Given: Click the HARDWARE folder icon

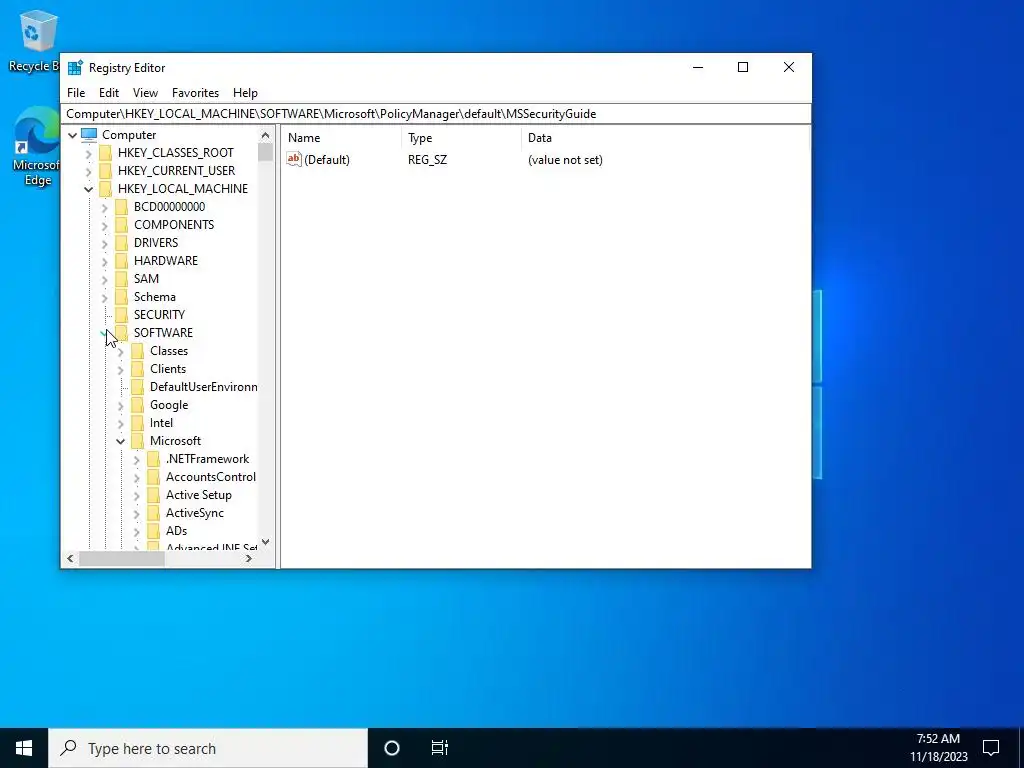Looking at the screenshot, I should pos(121,261).
